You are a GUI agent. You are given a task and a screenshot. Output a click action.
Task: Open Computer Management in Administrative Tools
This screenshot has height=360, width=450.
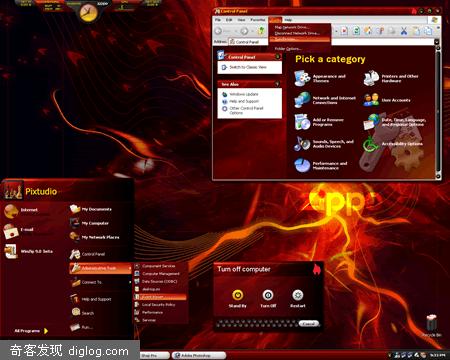pos(161,274)
